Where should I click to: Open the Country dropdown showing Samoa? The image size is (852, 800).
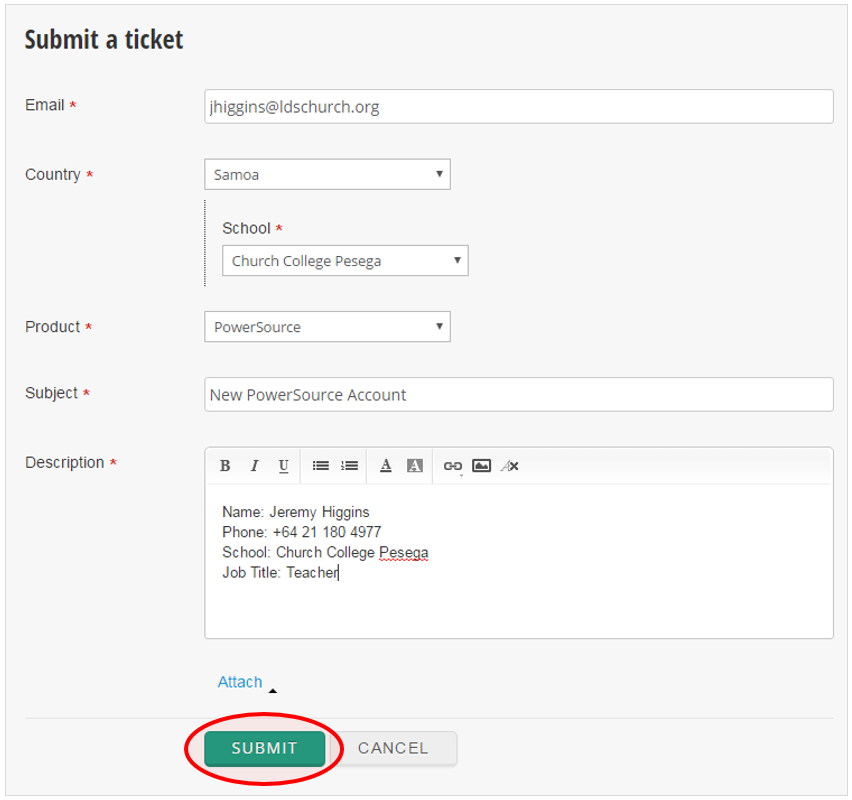click(x=327, y=174)
